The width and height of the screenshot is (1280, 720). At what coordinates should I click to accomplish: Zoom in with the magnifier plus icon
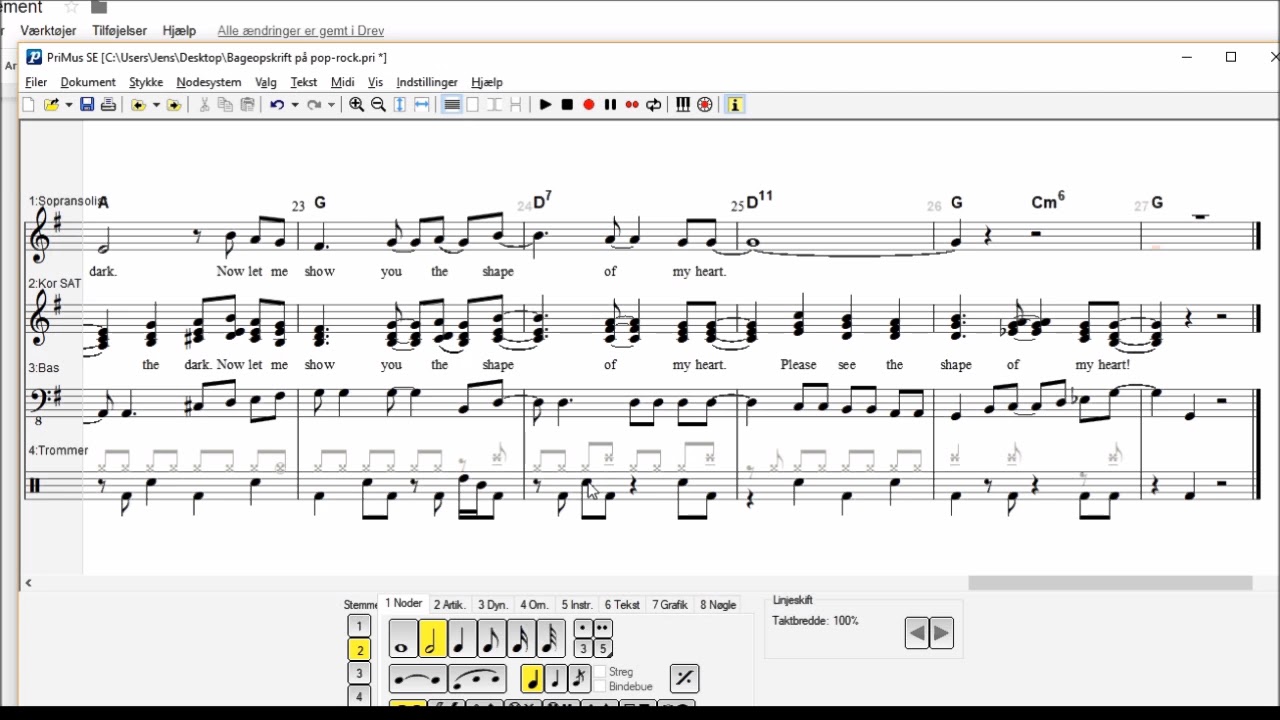356,105
